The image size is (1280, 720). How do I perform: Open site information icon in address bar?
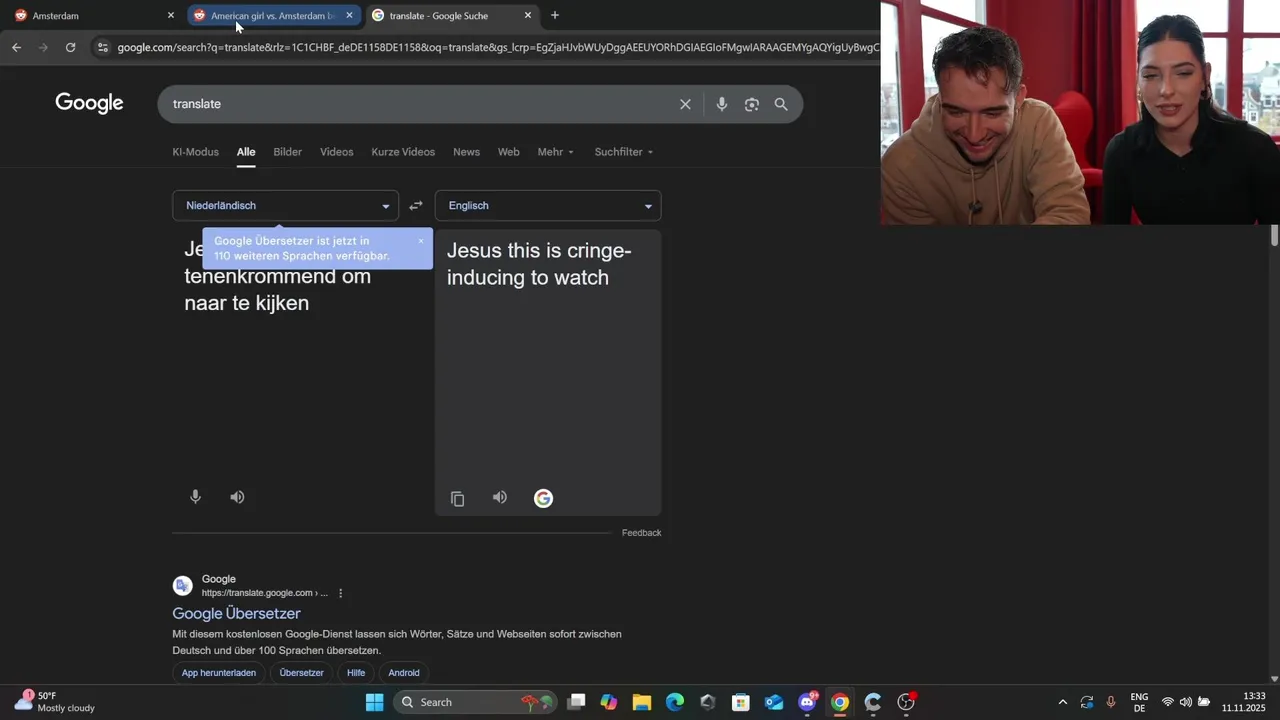[102, 47]
